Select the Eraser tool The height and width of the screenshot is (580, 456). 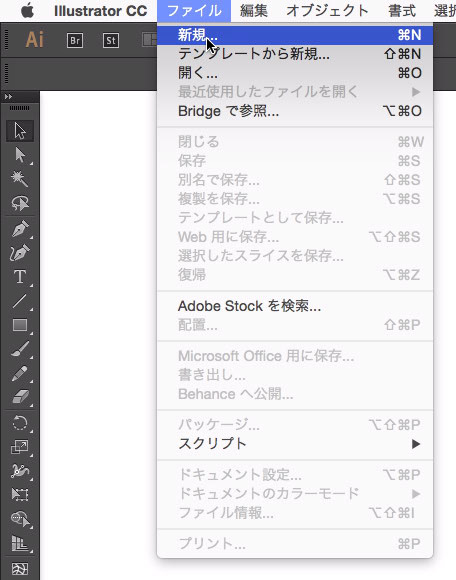20,397
